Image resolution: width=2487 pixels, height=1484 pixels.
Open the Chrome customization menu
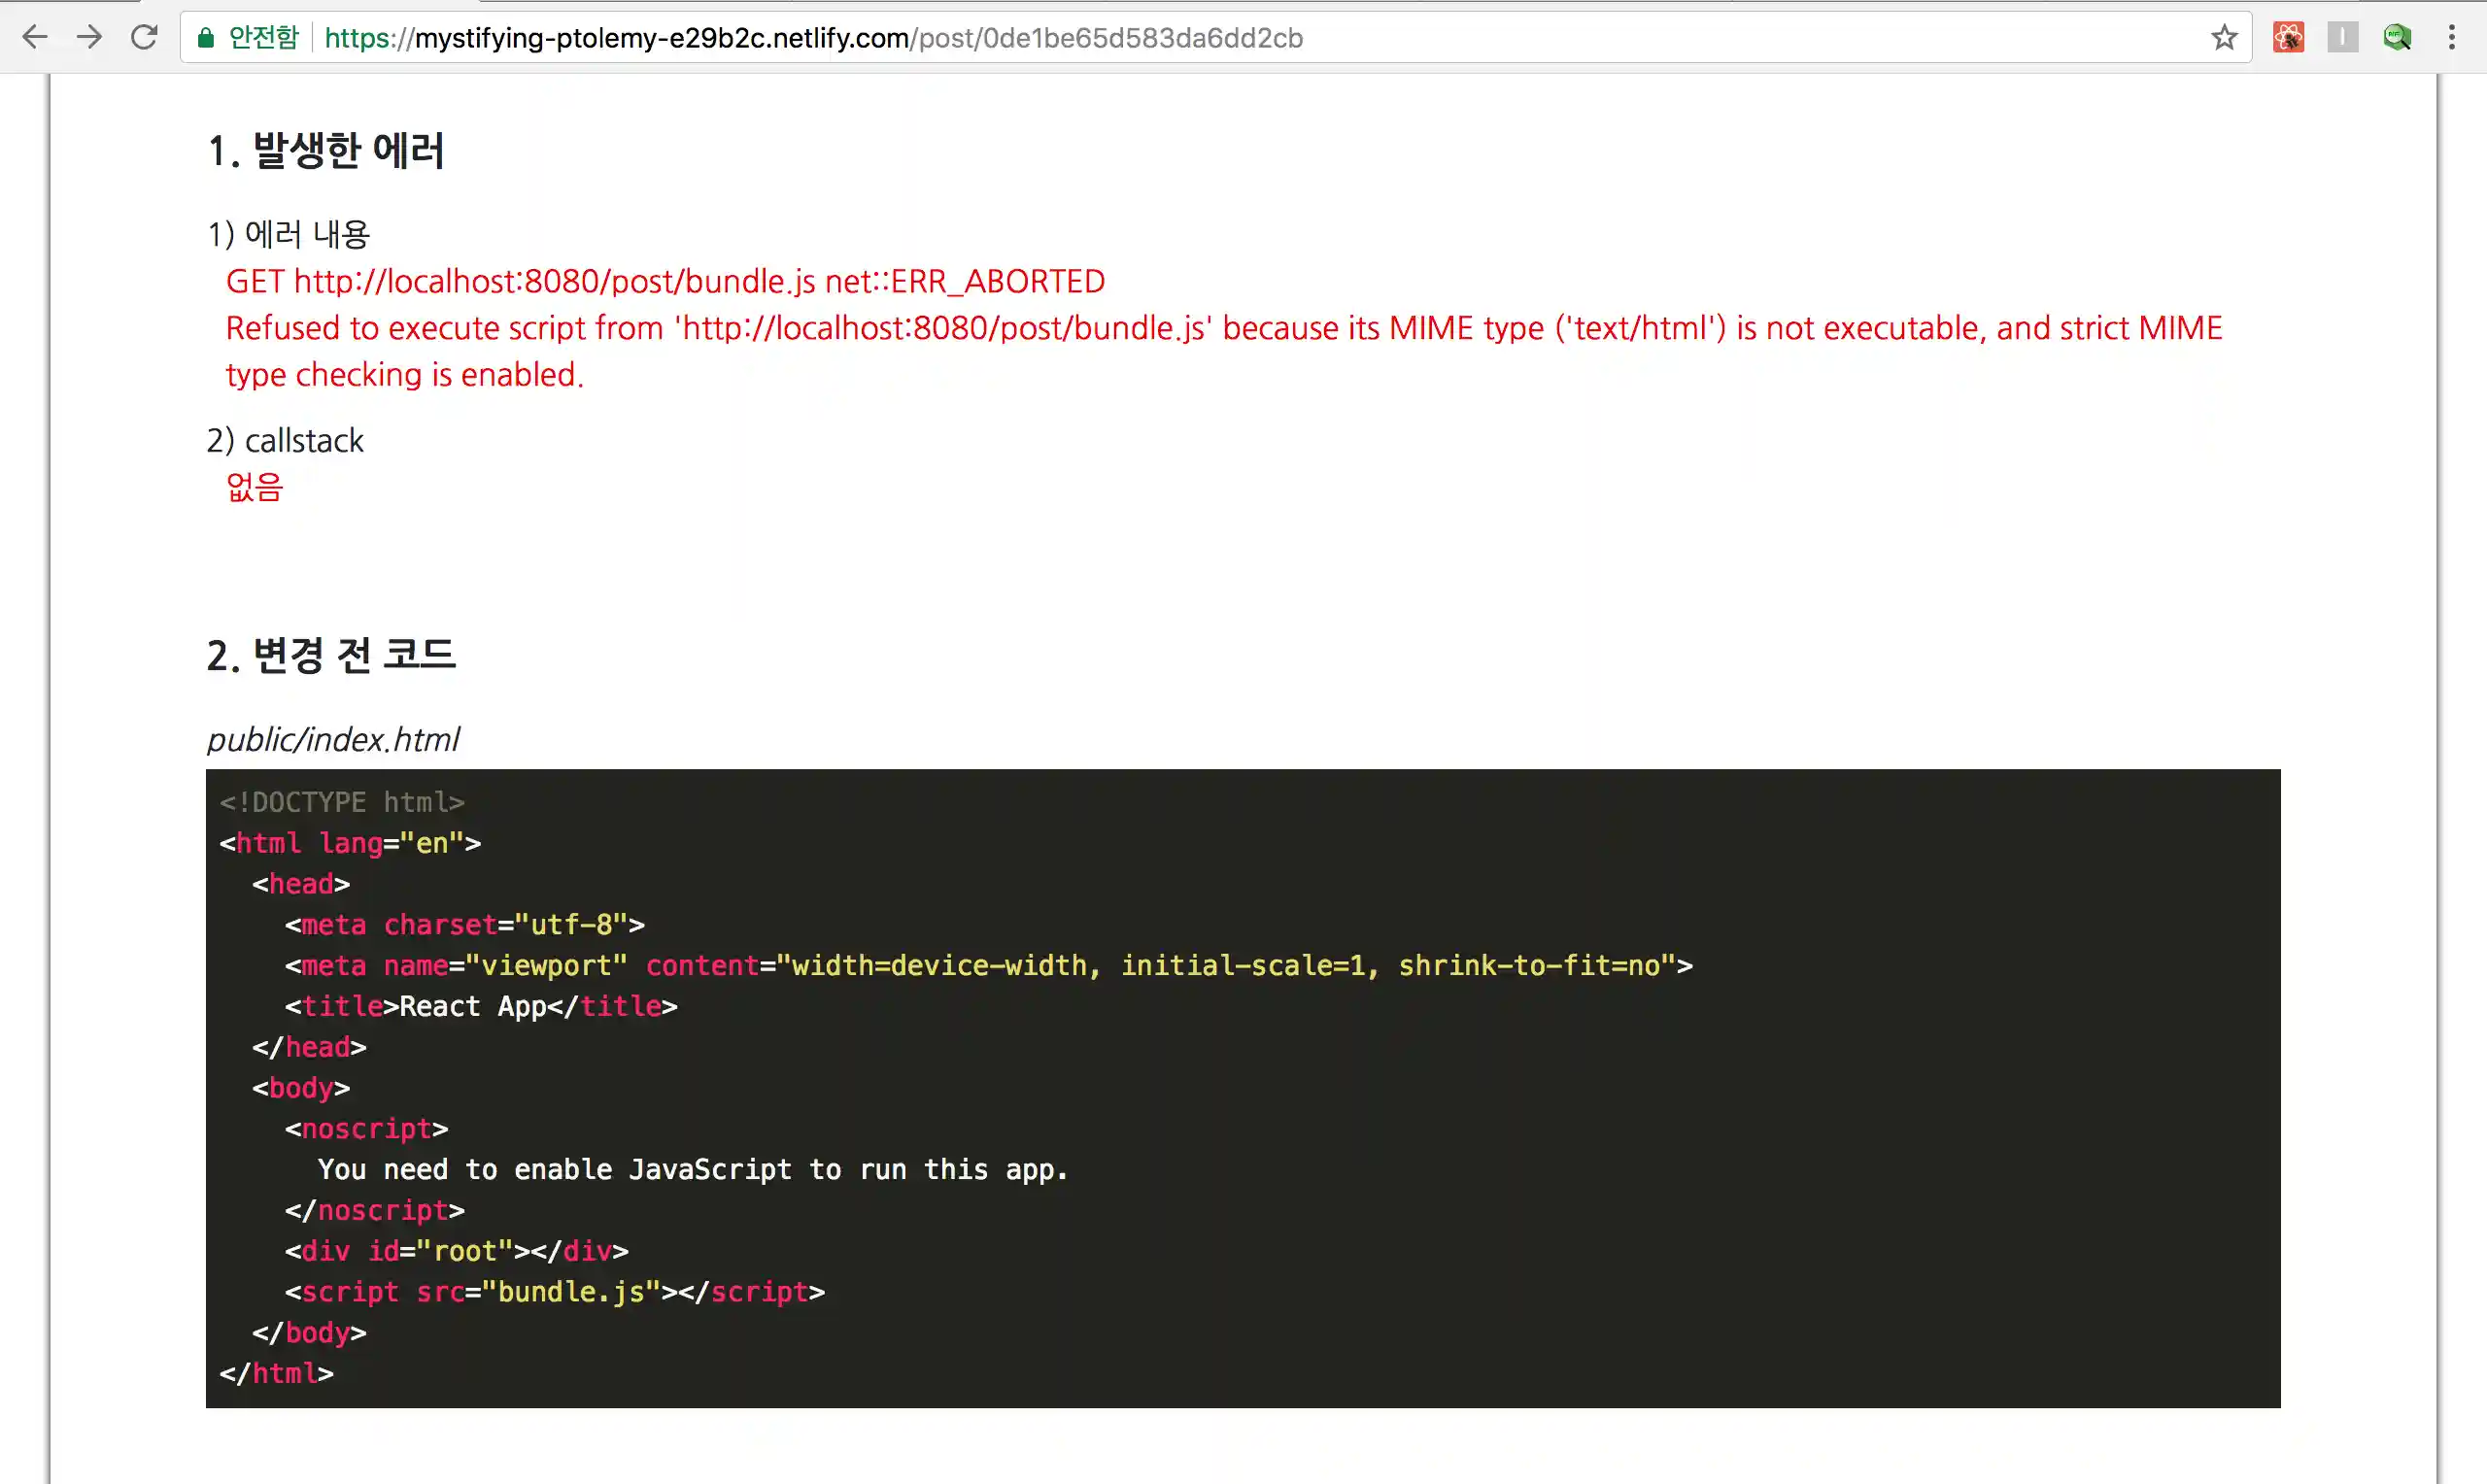(2452, 38)
